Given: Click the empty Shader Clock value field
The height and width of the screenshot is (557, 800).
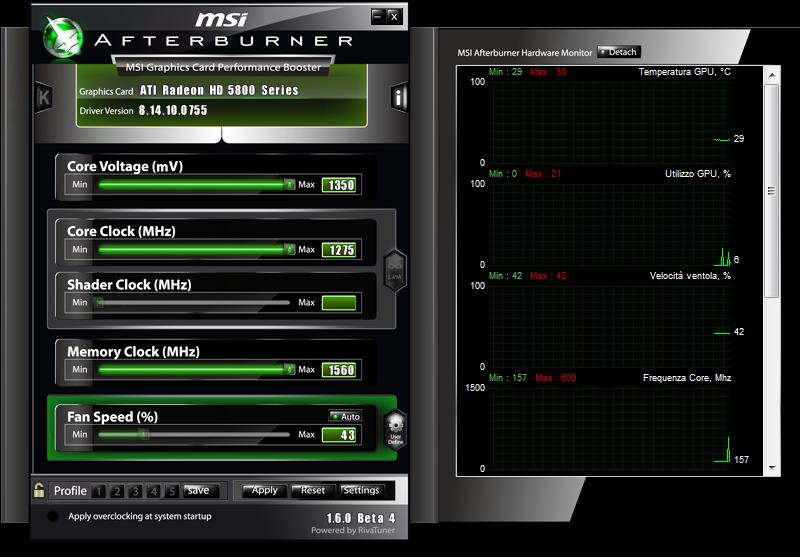Looking at the screenshot, I should coord(339,303).
